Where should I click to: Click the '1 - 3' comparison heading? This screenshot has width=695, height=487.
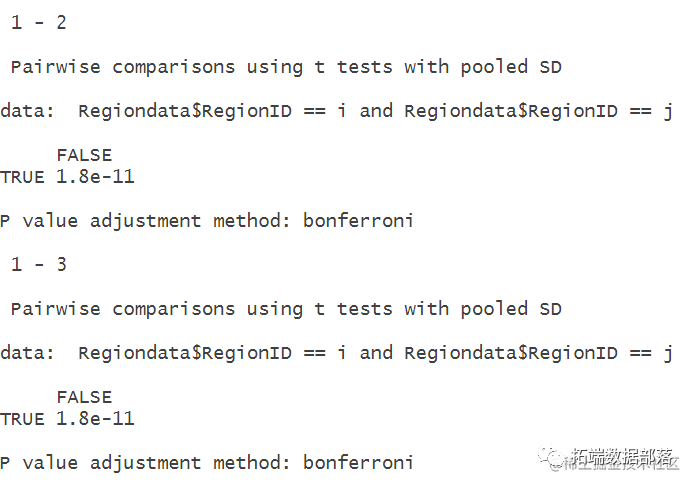(39, 265)
